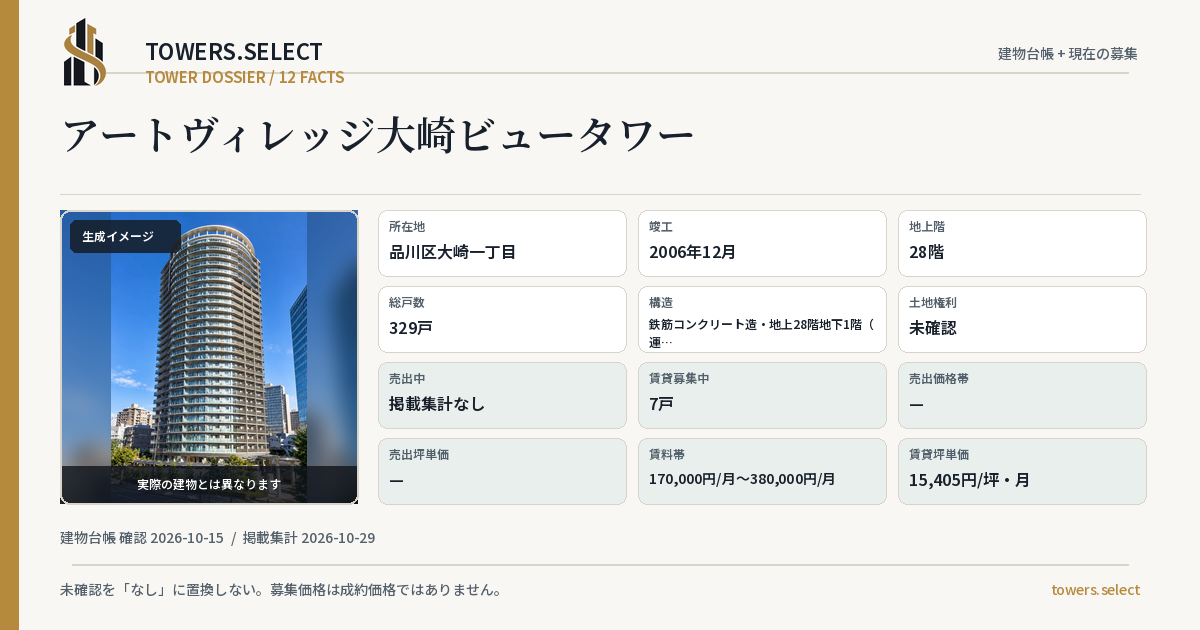Click the 2006年12月 completion date value
The height and width of the screenshot is (630, 1200).
coord(693,252)
